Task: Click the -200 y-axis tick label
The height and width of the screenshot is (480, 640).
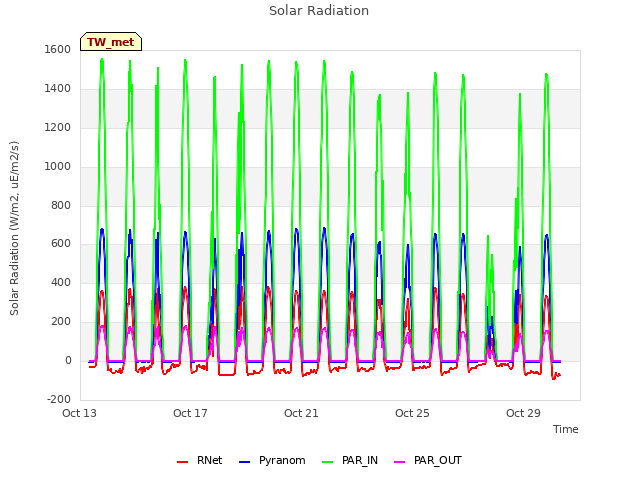Action: (59, 399)
